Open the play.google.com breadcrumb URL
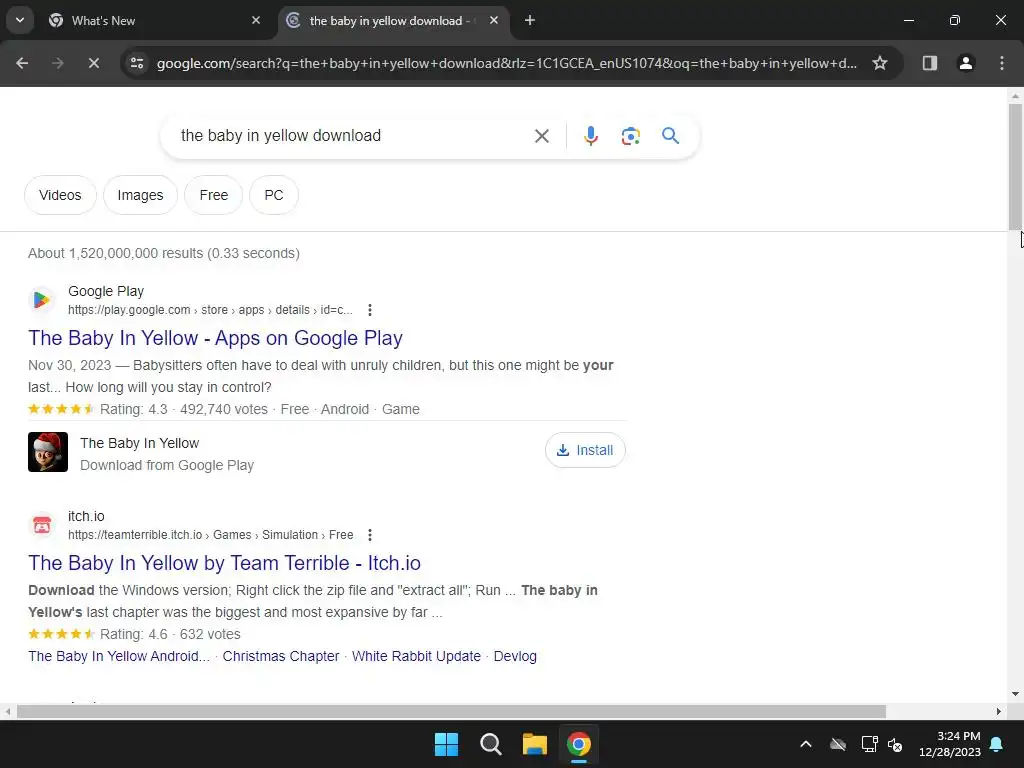The image size is (1024, 768). (210, 310)
